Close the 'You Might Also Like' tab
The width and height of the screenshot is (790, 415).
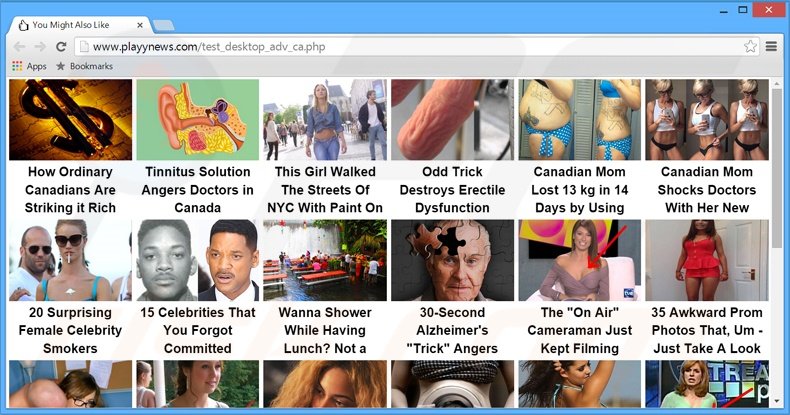(x=140, y=25)
